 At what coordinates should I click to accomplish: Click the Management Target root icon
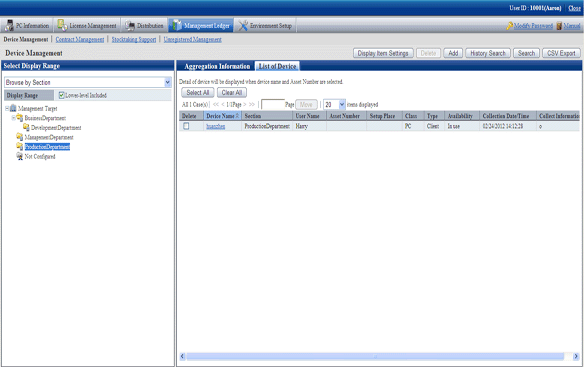[13, 108]
